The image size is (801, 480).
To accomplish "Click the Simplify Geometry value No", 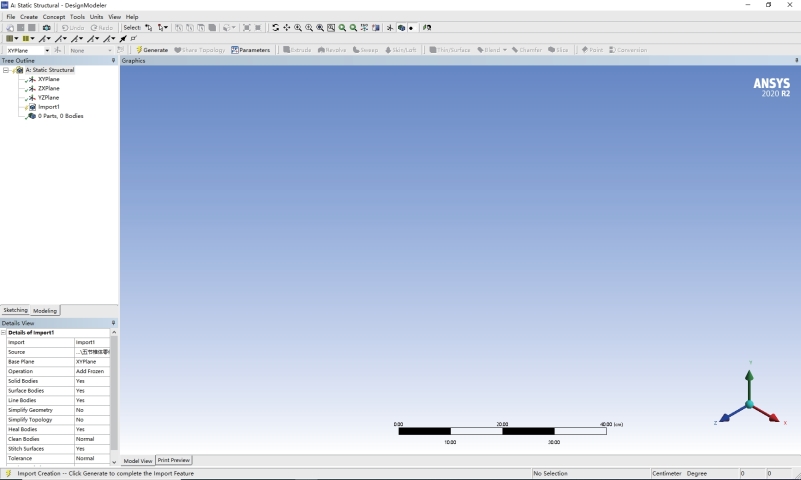I will click(x=92, y=410).
